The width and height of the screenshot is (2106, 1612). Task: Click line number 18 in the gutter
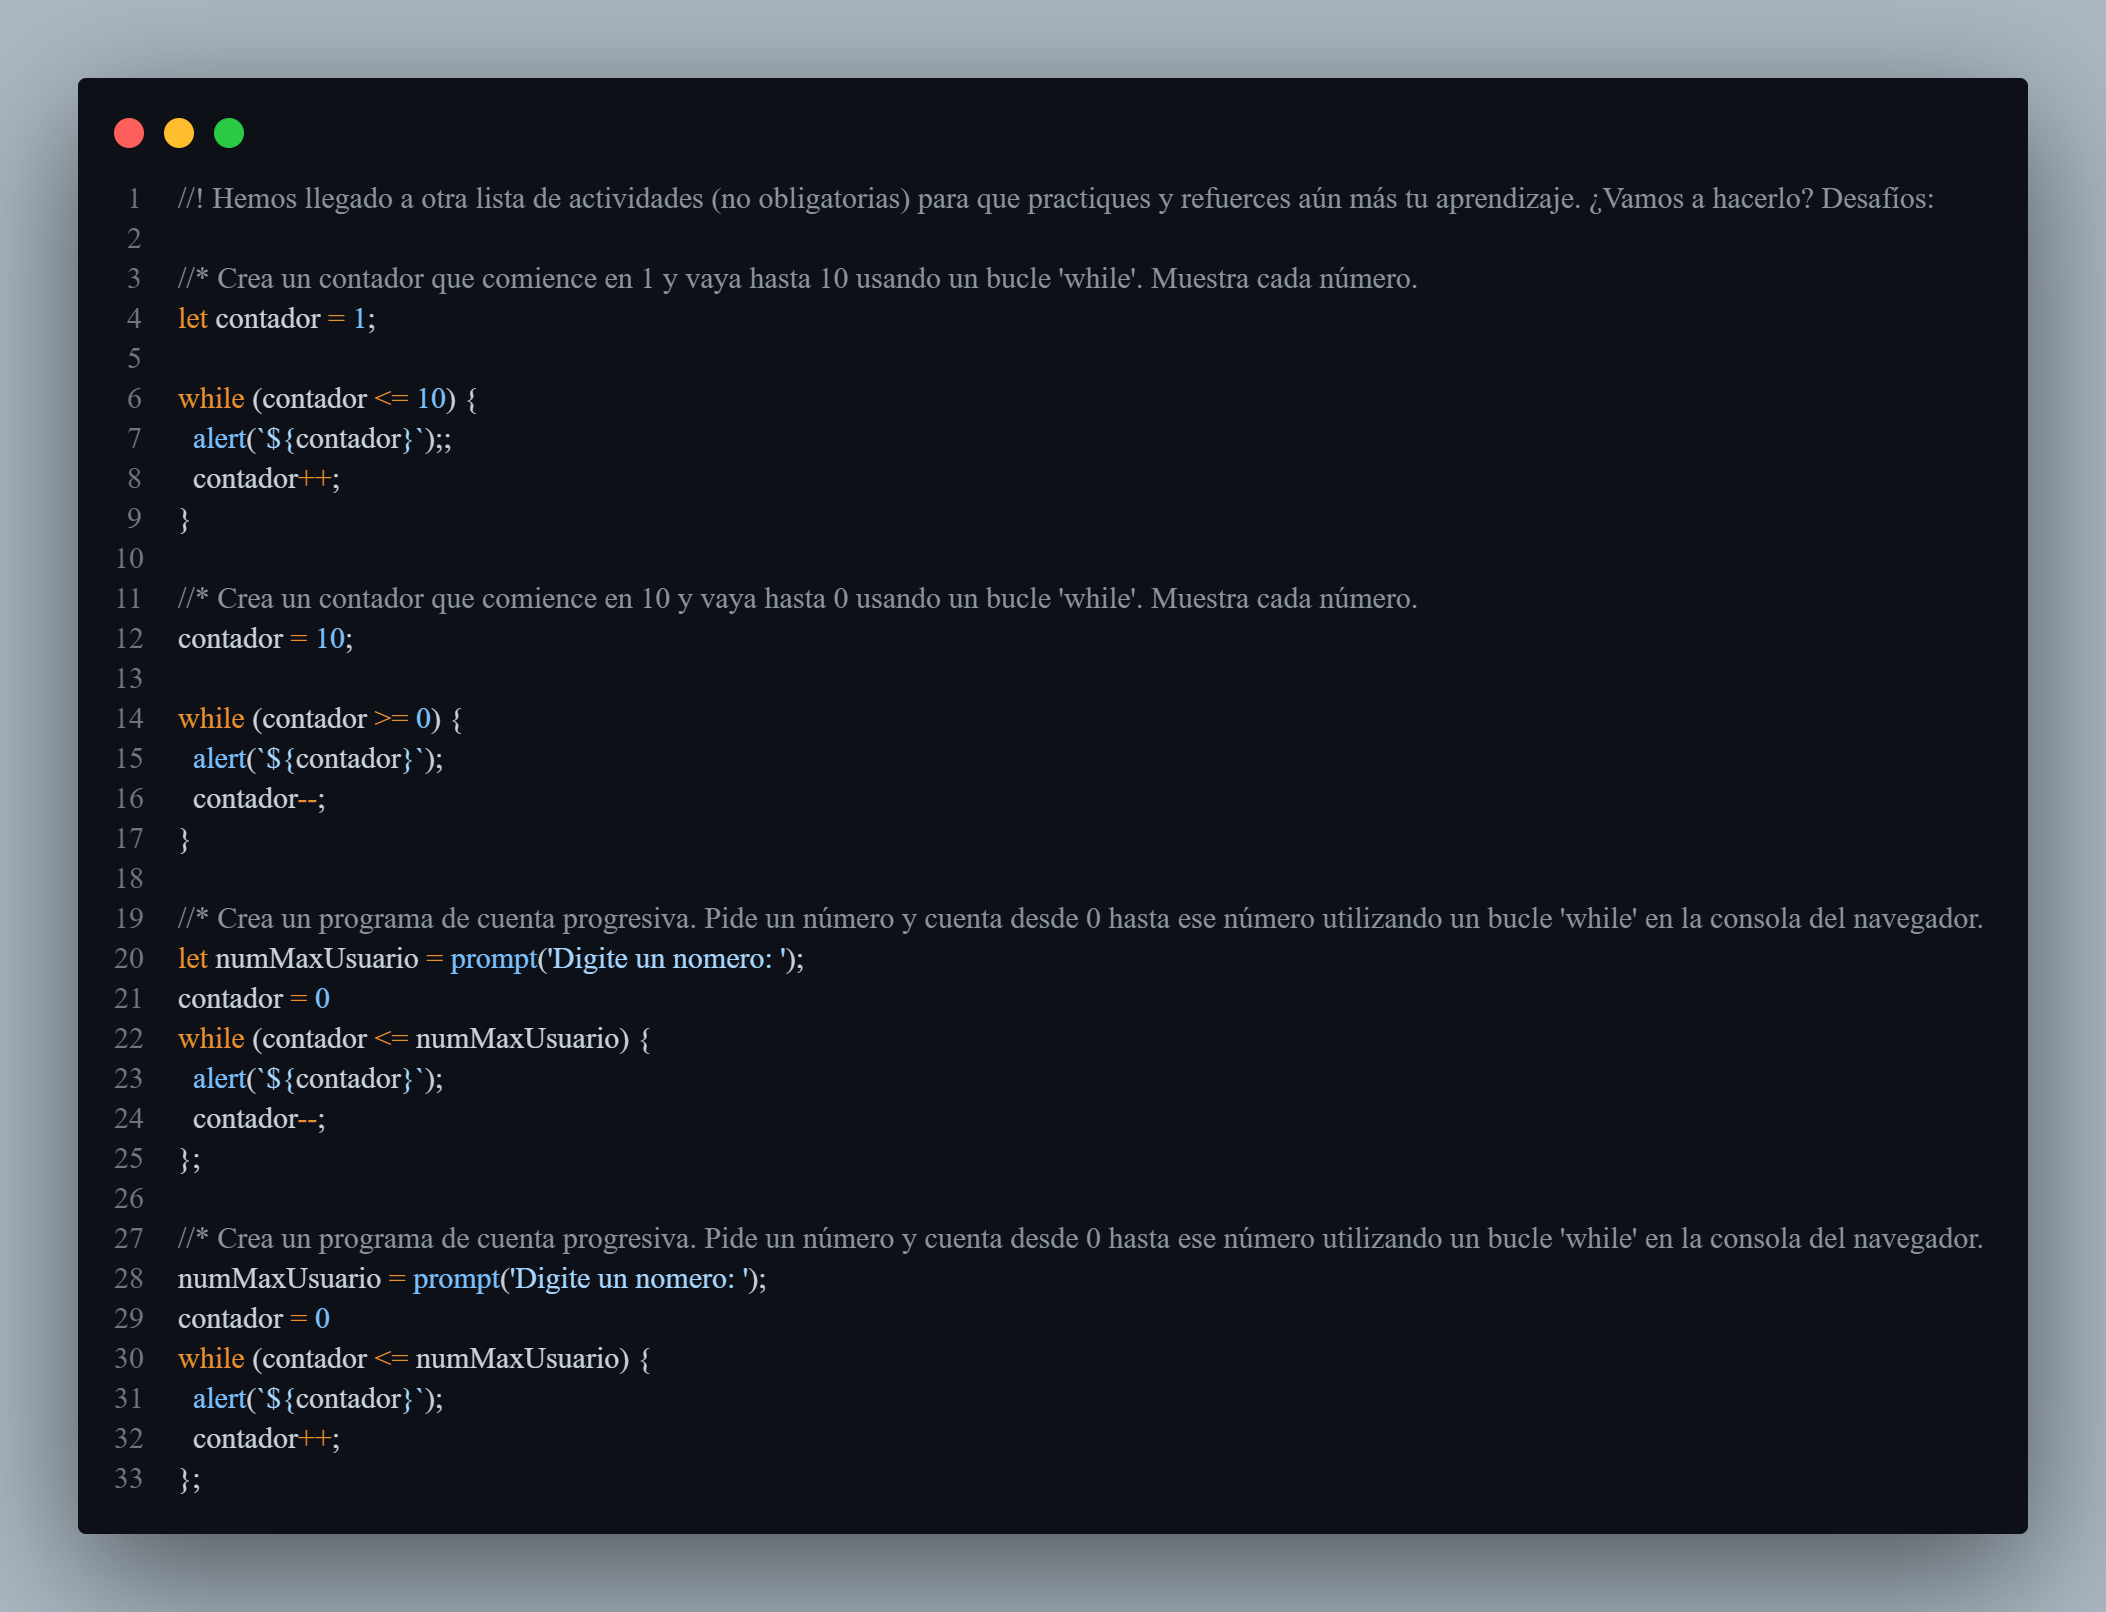[129, 878]
